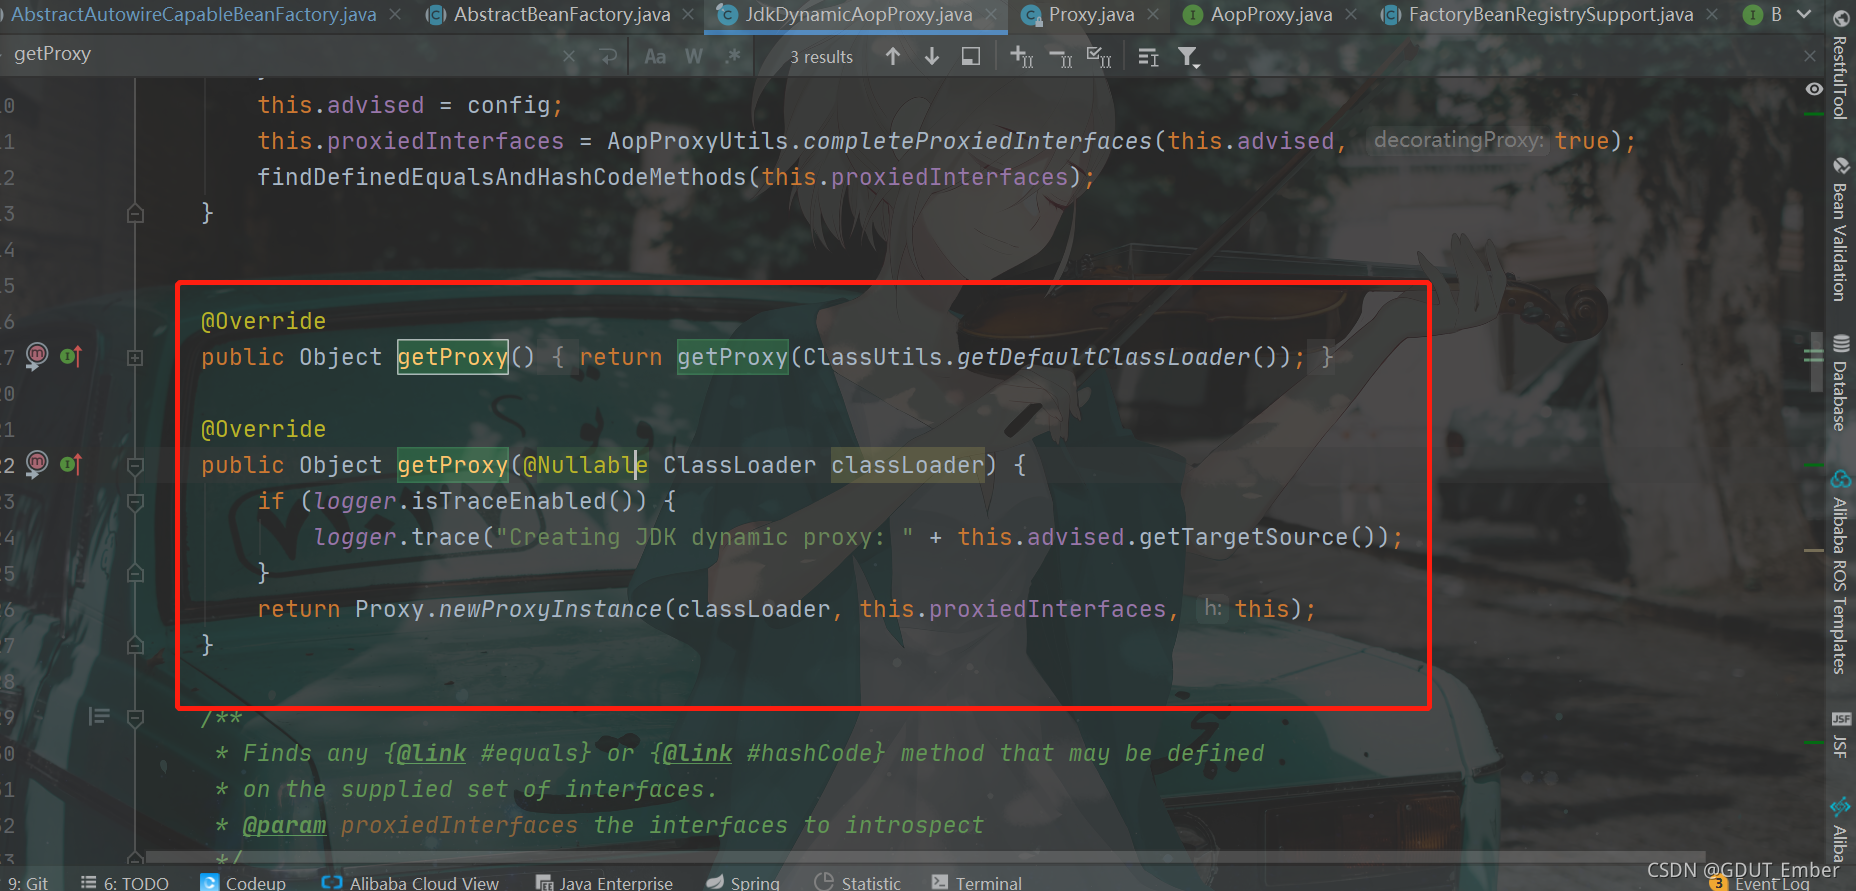Close the AopProxy.java tab
The width and height of the screenshot is (1856, 891).
(x=1351, y=15)
